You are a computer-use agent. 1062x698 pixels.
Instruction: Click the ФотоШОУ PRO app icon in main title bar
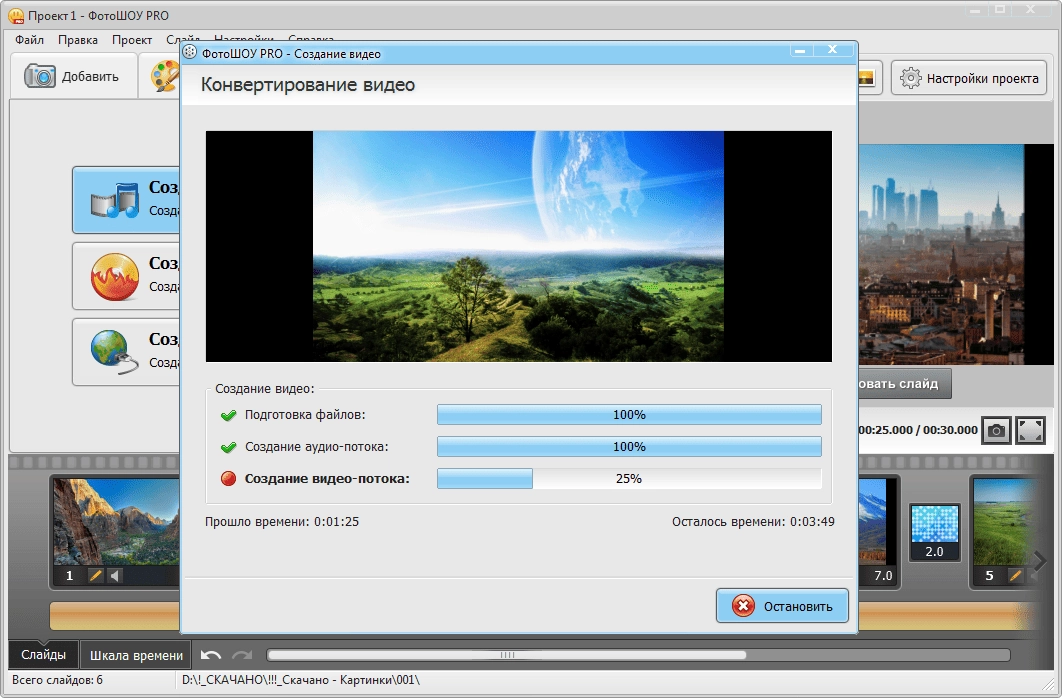click(16, 16)
